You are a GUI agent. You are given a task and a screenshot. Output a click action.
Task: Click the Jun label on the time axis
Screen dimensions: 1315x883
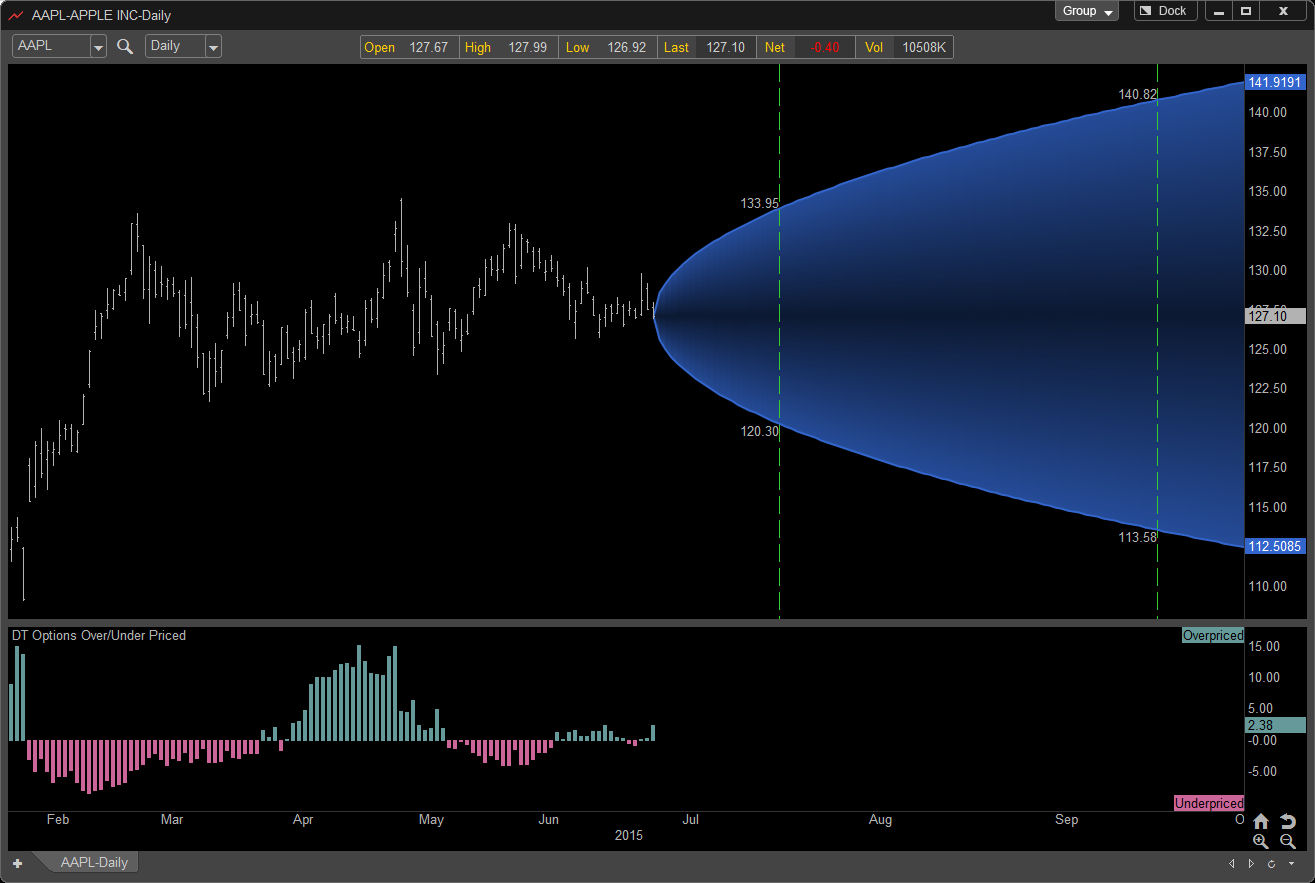pos(548,820)
